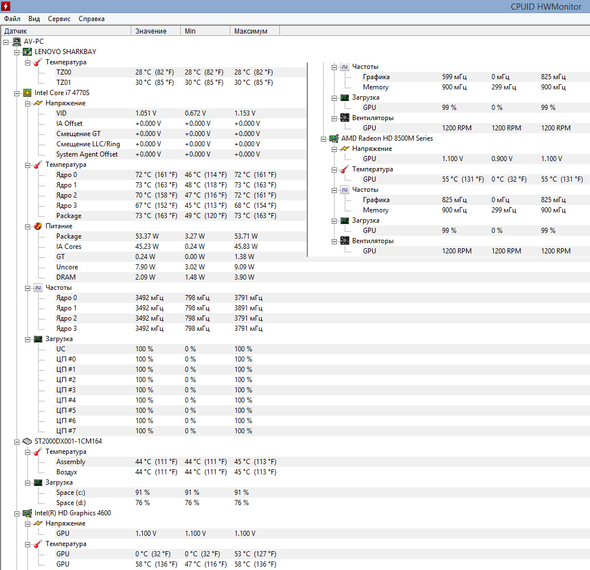Click the ST2000DX001 hard drive icon
The height and width of the screenshot is (570, 590).
[x=27, y=441]
